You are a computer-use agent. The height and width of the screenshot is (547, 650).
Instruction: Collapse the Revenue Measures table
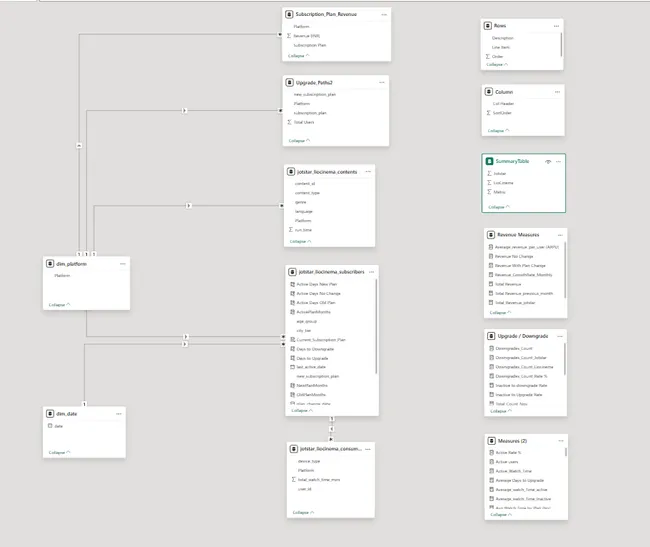tap(500, 312)
